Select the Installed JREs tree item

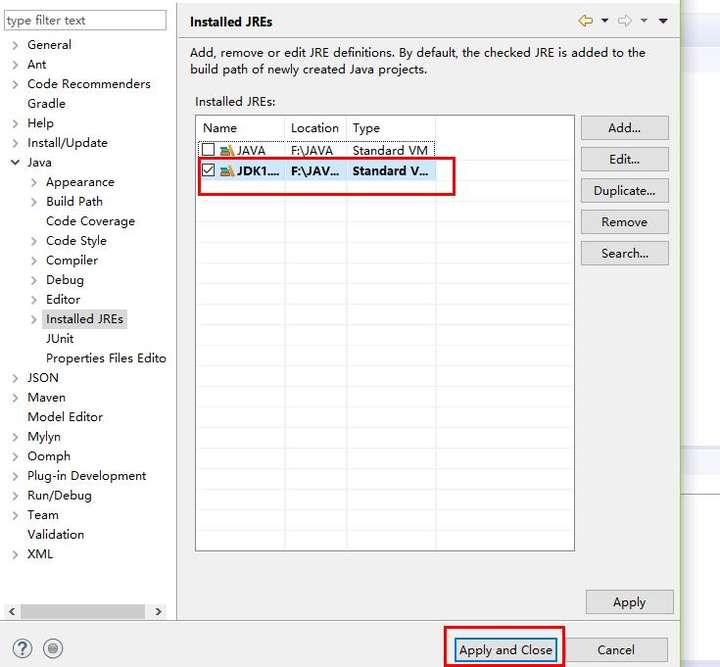click(x=84, y=319)
